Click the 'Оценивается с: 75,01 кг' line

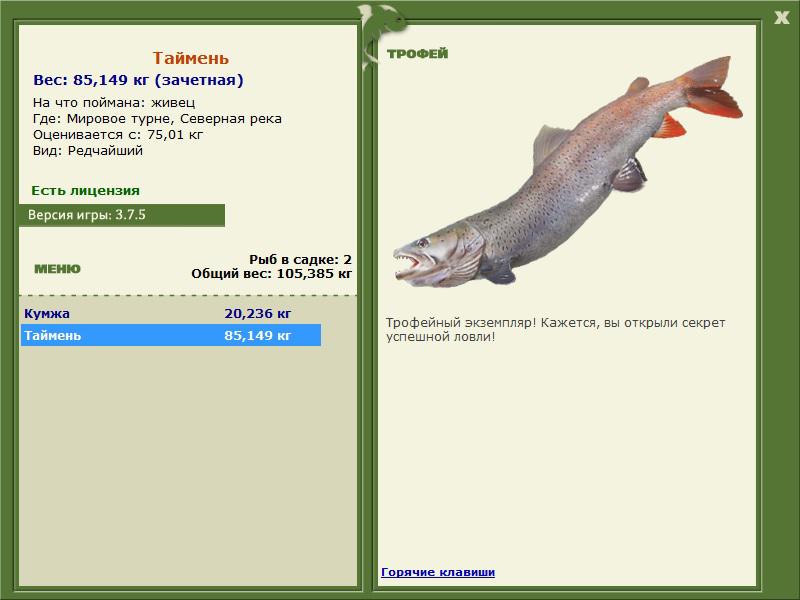[118, 135]
